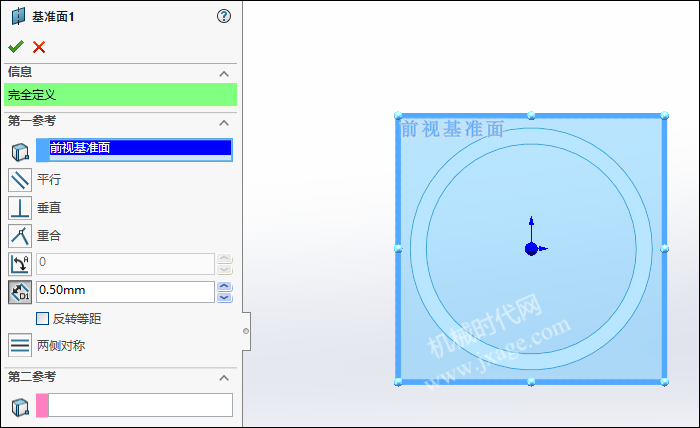Collapse the 第二参考 section

(x=224, y=378)
